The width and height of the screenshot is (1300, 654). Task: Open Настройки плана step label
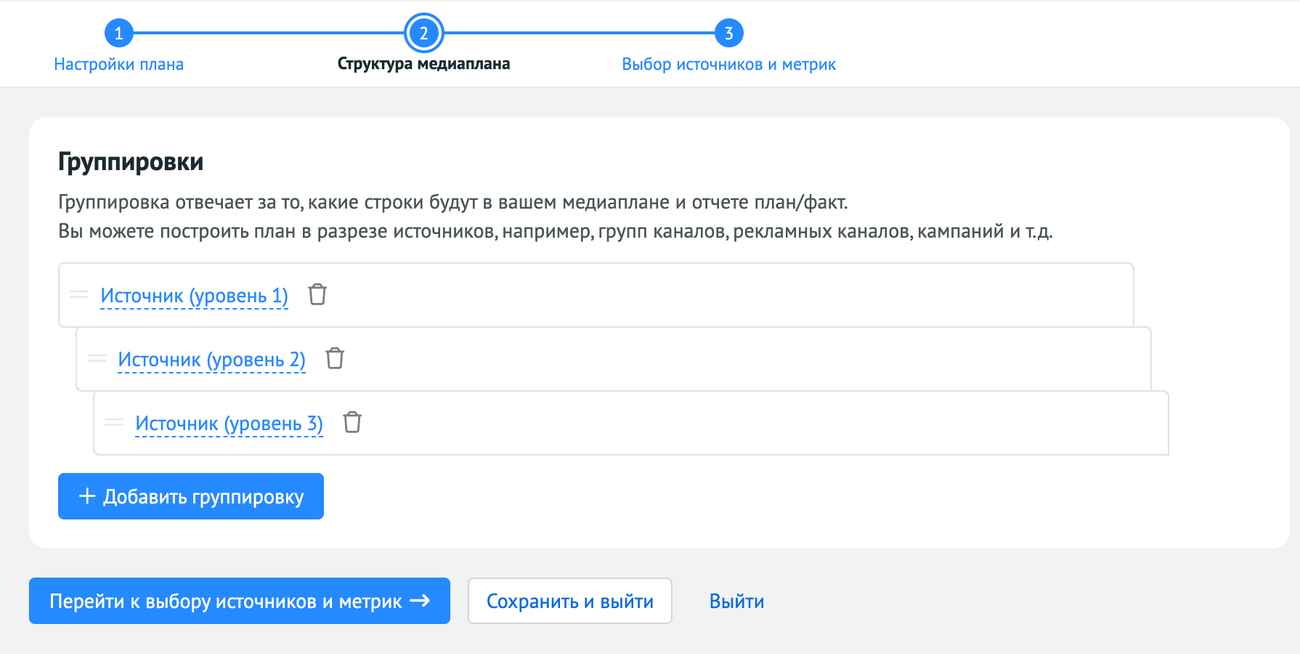119,64
